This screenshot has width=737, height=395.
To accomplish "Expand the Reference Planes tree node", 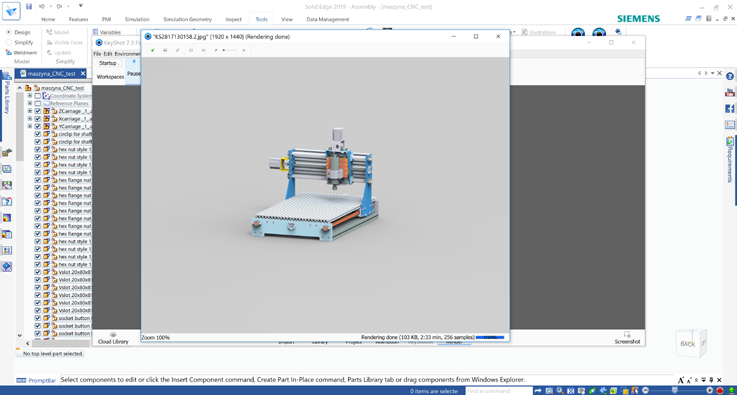I will [30, 103].
